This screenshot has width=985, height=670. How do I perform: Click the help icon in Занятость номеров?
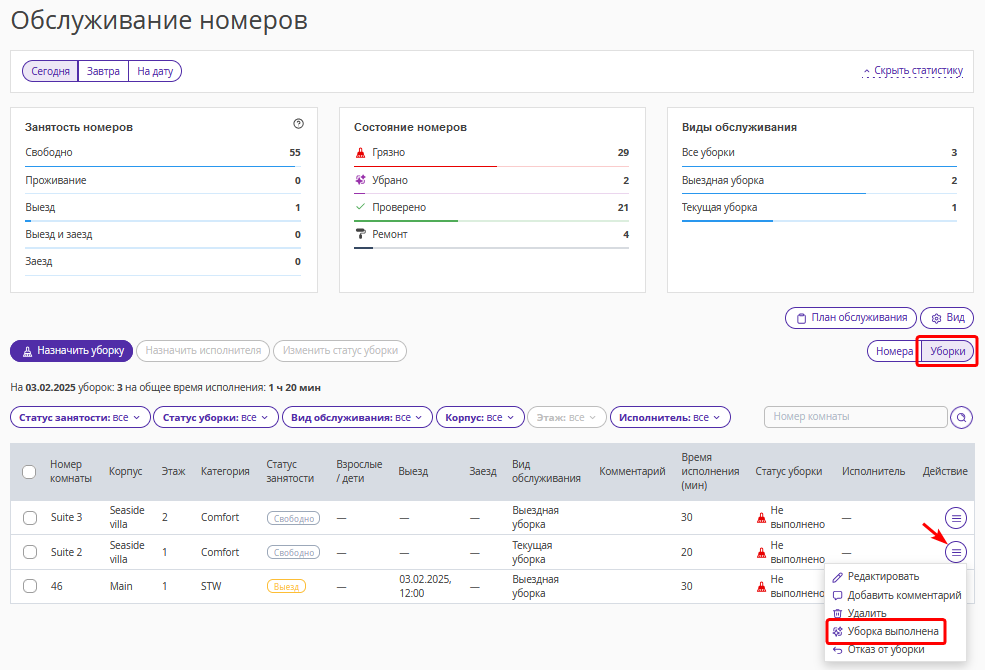click(x=298, y=124)
